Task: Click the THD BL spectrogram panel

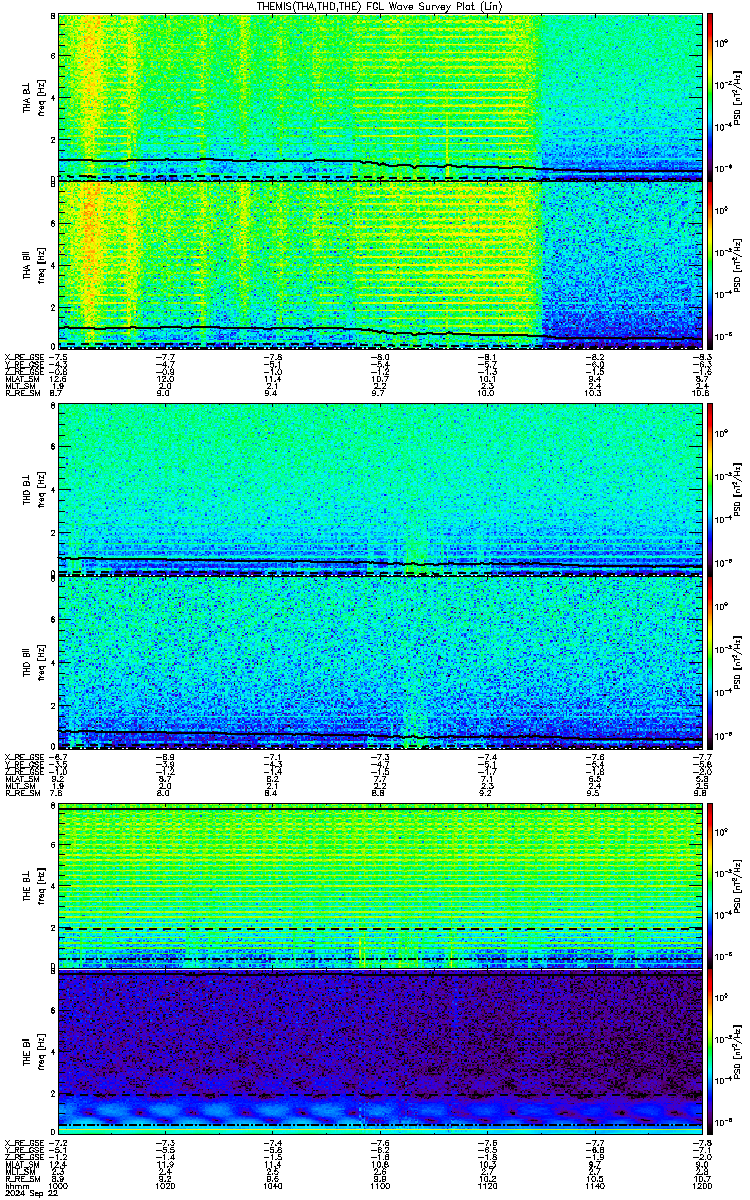Action: click(x=380, y=490)
